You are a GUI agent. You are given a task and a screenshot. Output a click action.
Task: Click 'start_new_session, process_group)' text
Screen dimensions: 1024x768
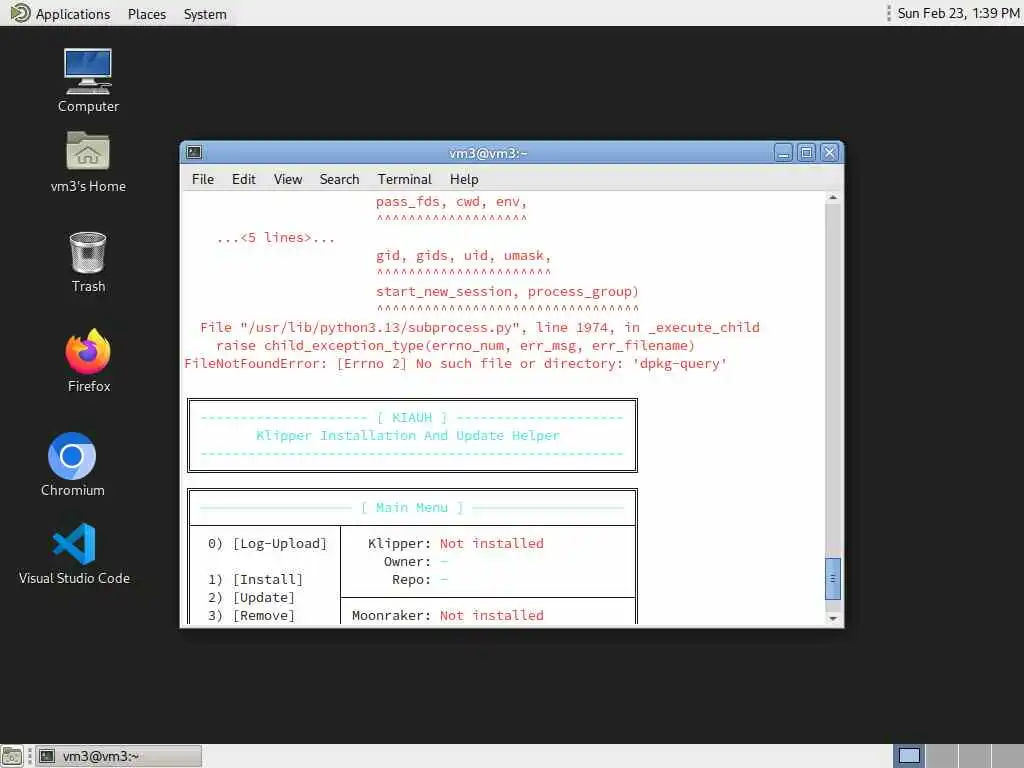pos(507,292)
